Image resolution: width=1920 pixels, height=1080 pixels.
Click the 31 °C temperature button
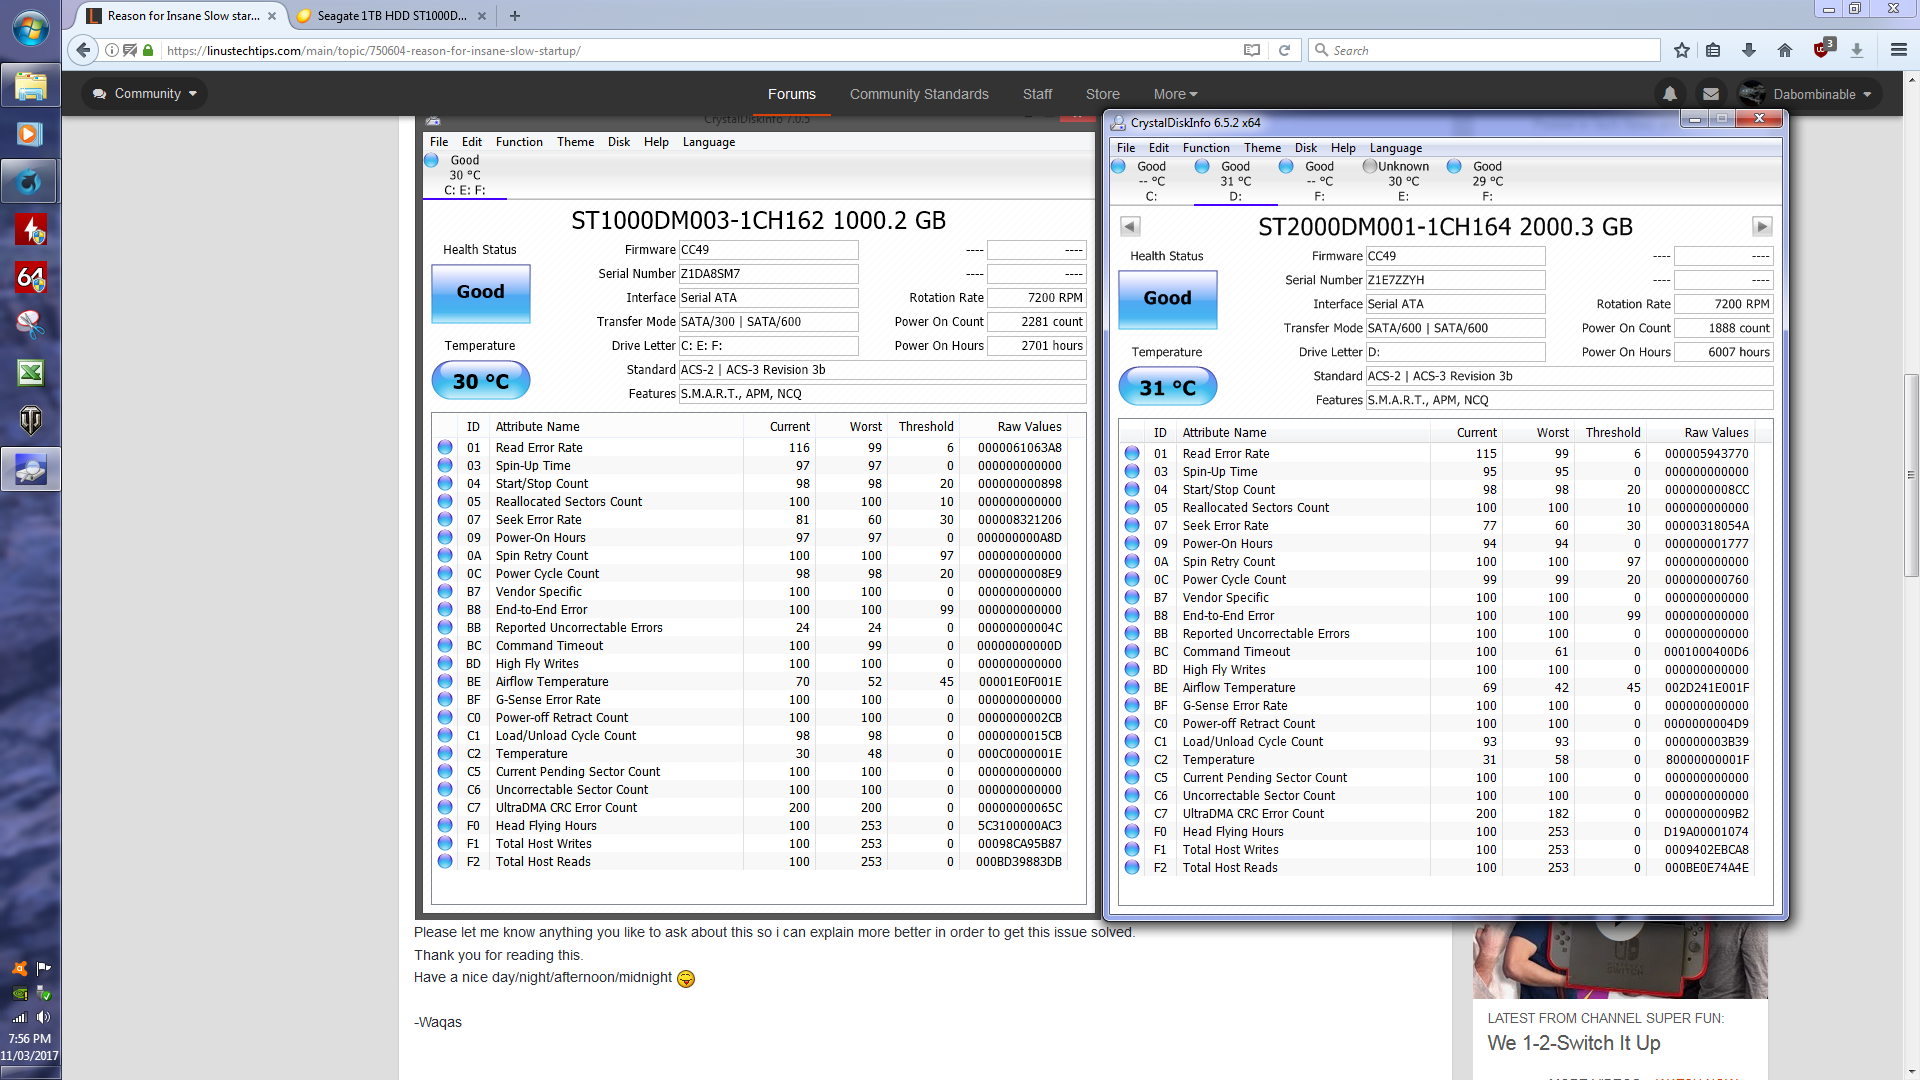tap(1167, 387)
